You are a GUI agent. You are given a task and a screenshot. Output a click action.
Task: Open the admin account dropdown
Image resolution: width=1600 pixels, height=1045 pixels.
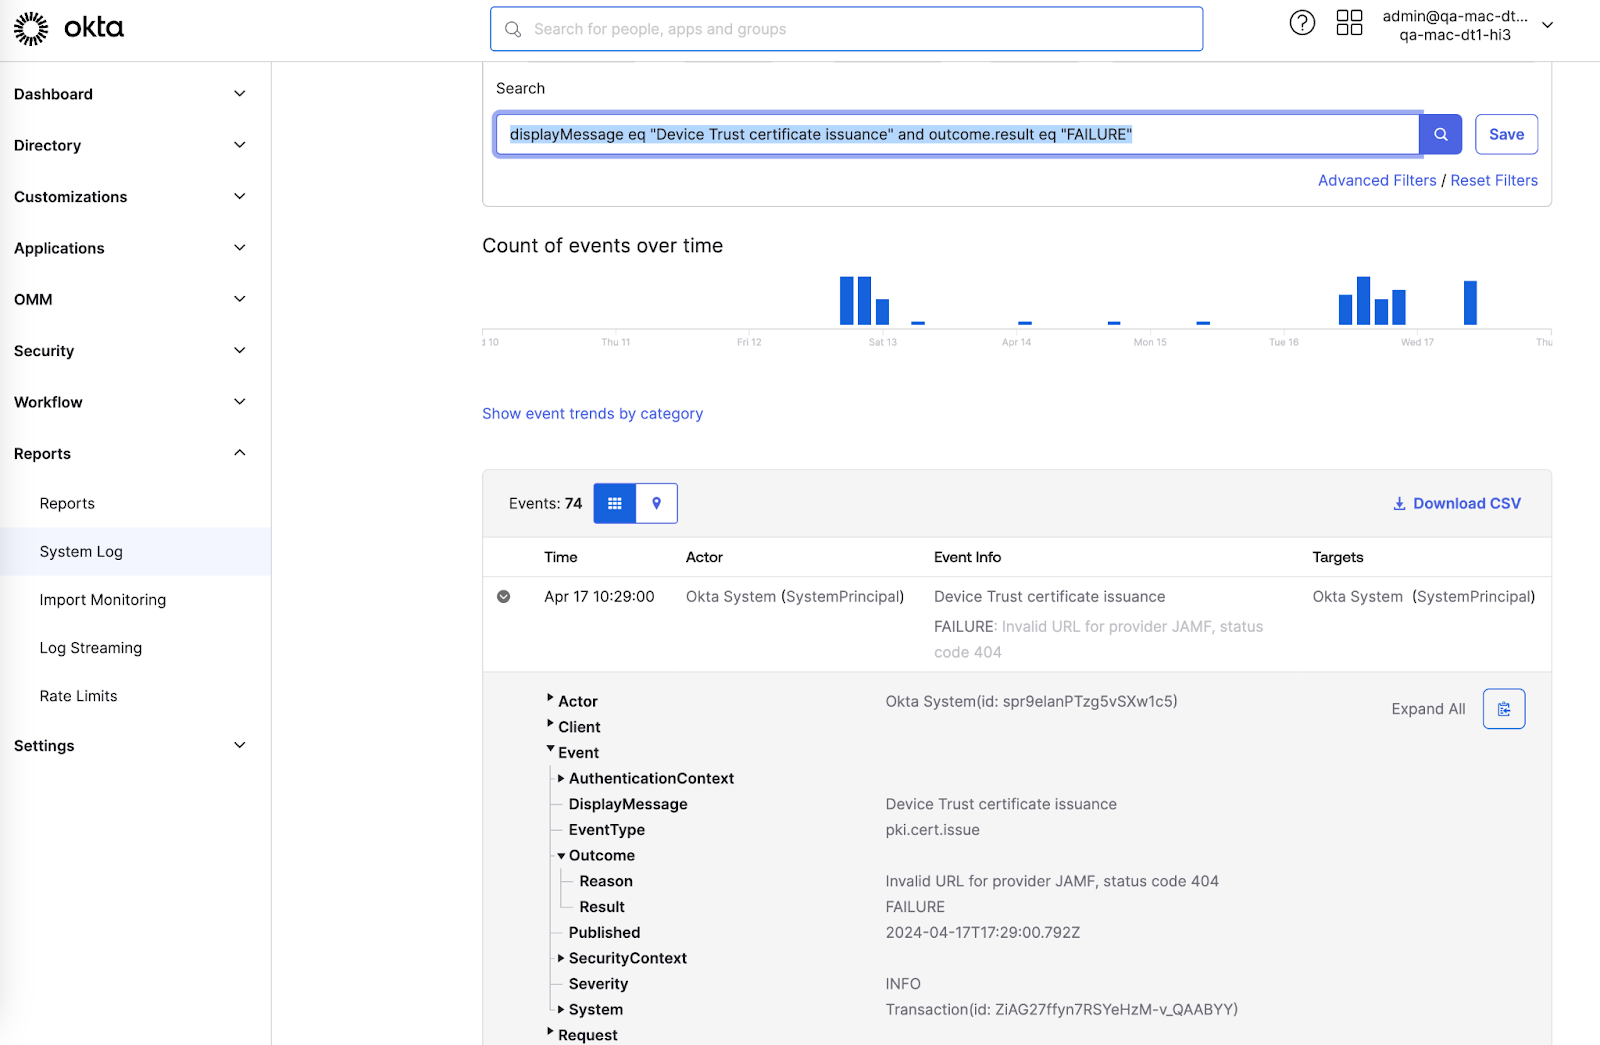click(x=1468, y=26)
